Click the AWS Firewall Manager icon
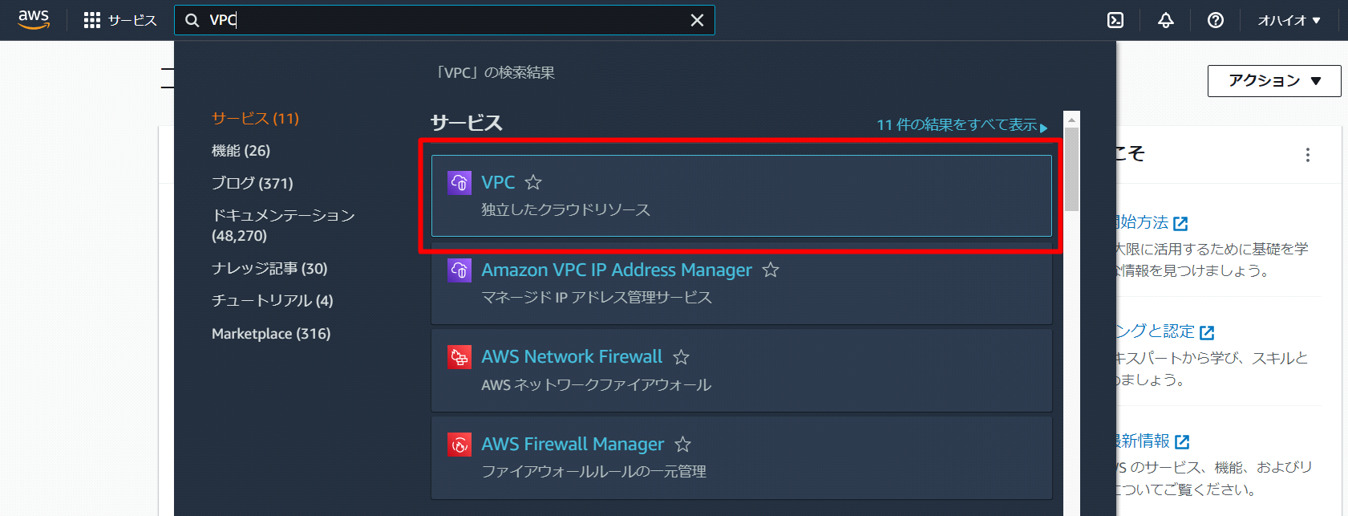This screenshot has width=1348, height=516. point(459,444)
